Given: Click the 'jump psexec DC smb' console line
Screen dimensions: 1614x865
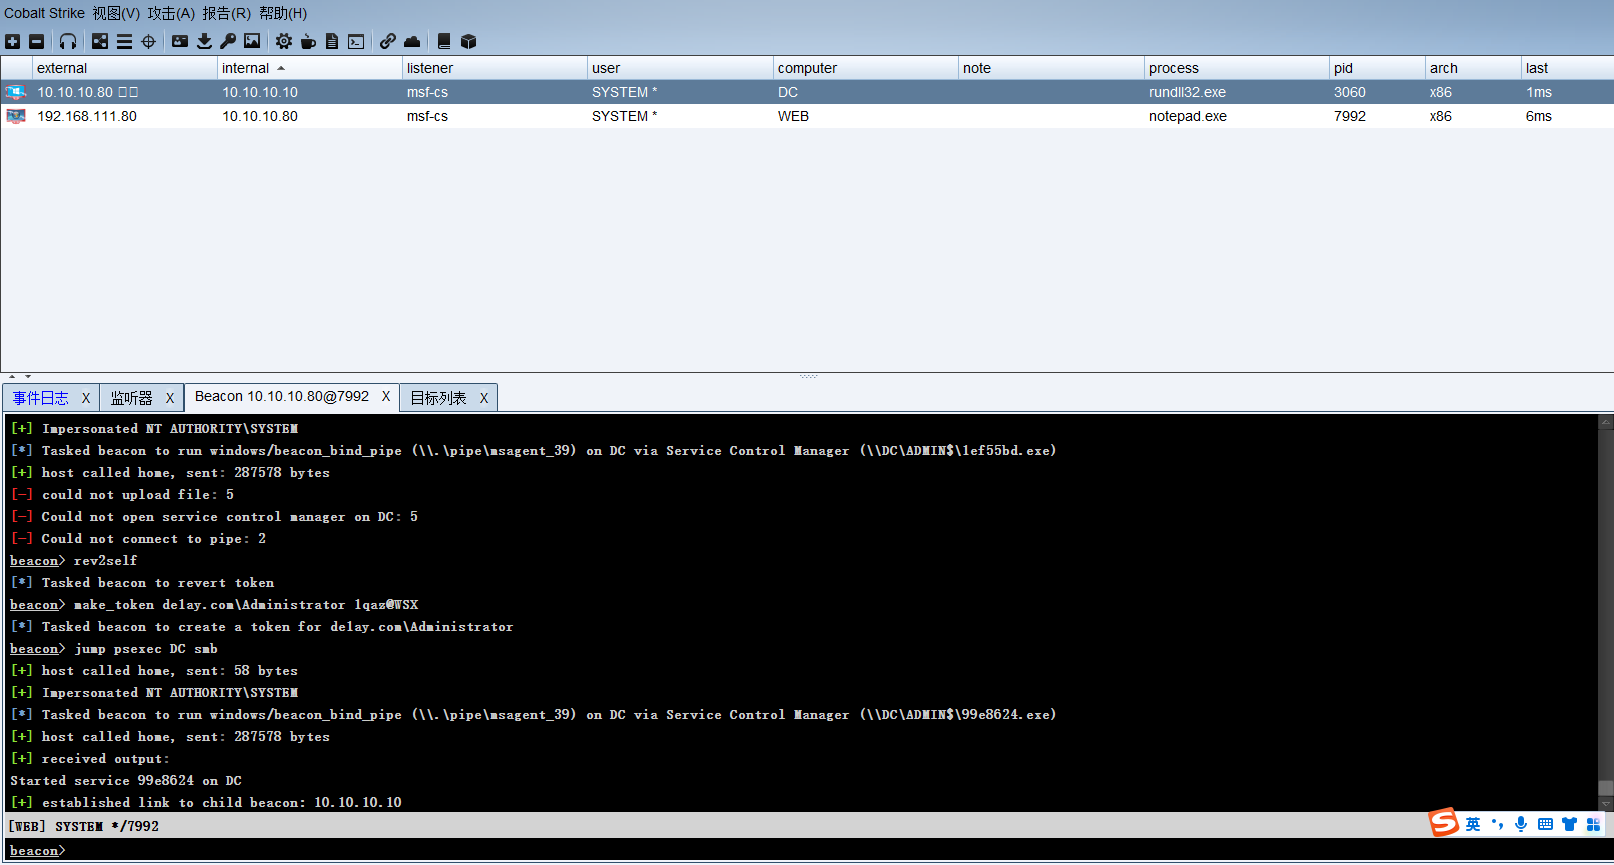Looking at the screenshot, I should click(114, 649).
